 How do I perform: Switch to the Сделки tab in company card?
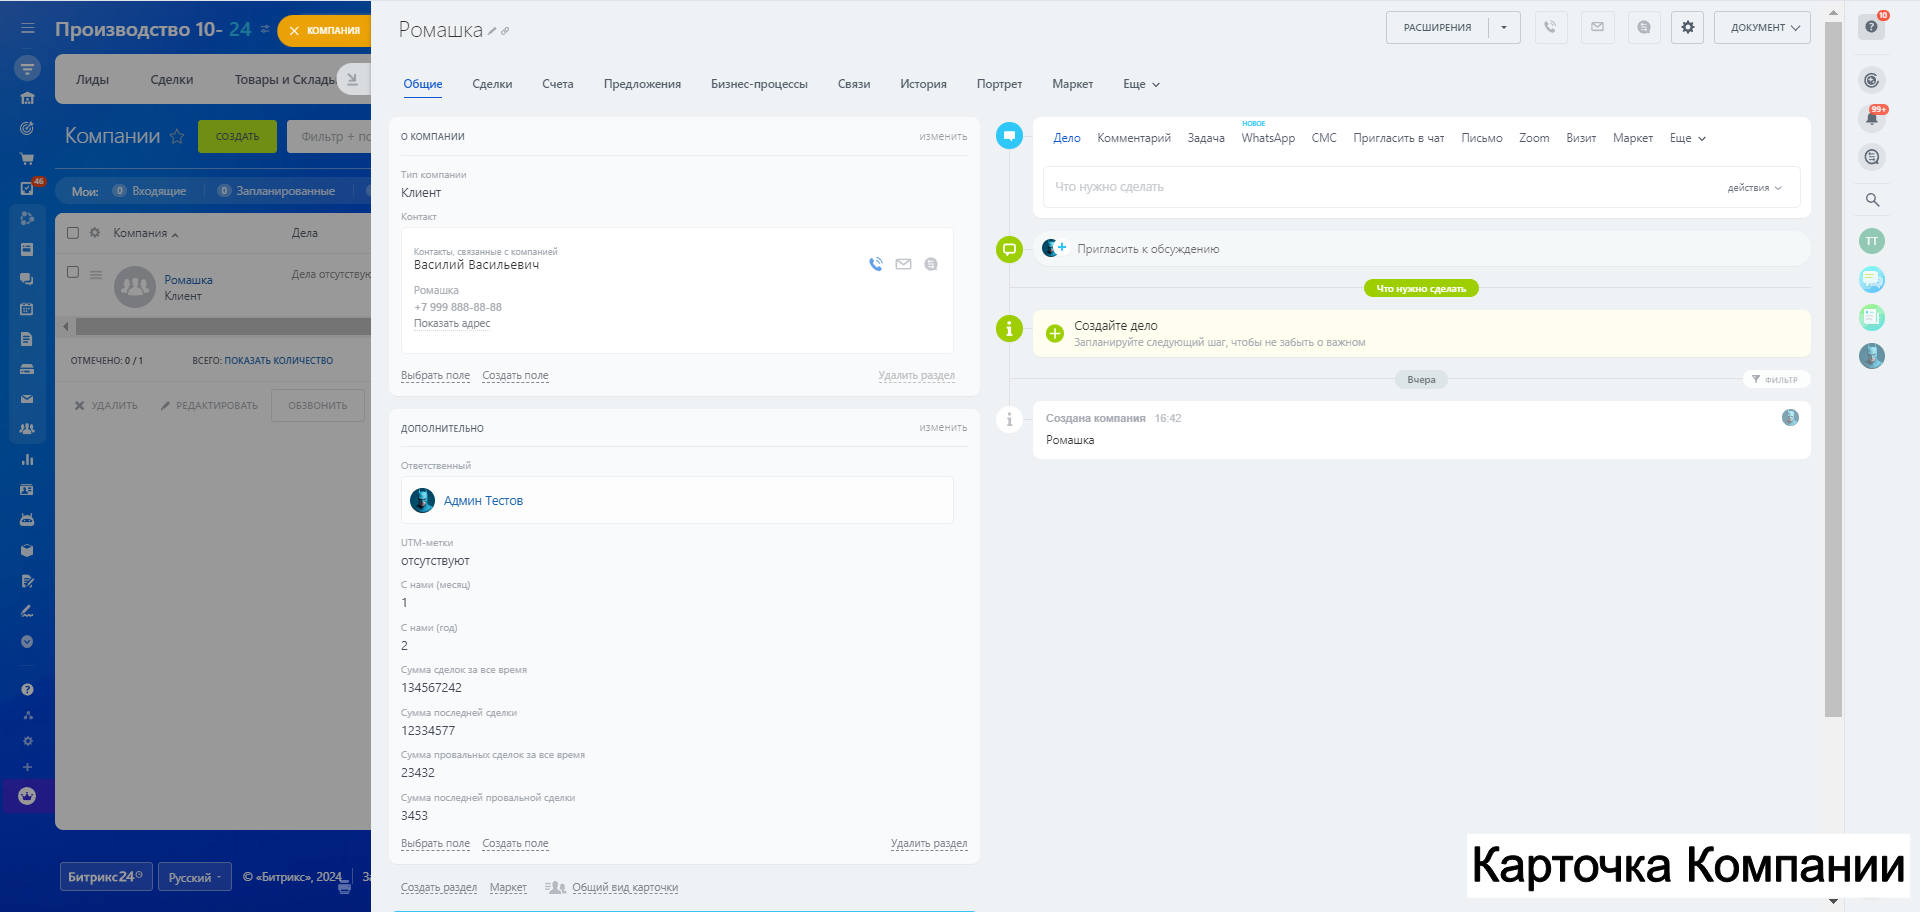click(x=492, y=84)
